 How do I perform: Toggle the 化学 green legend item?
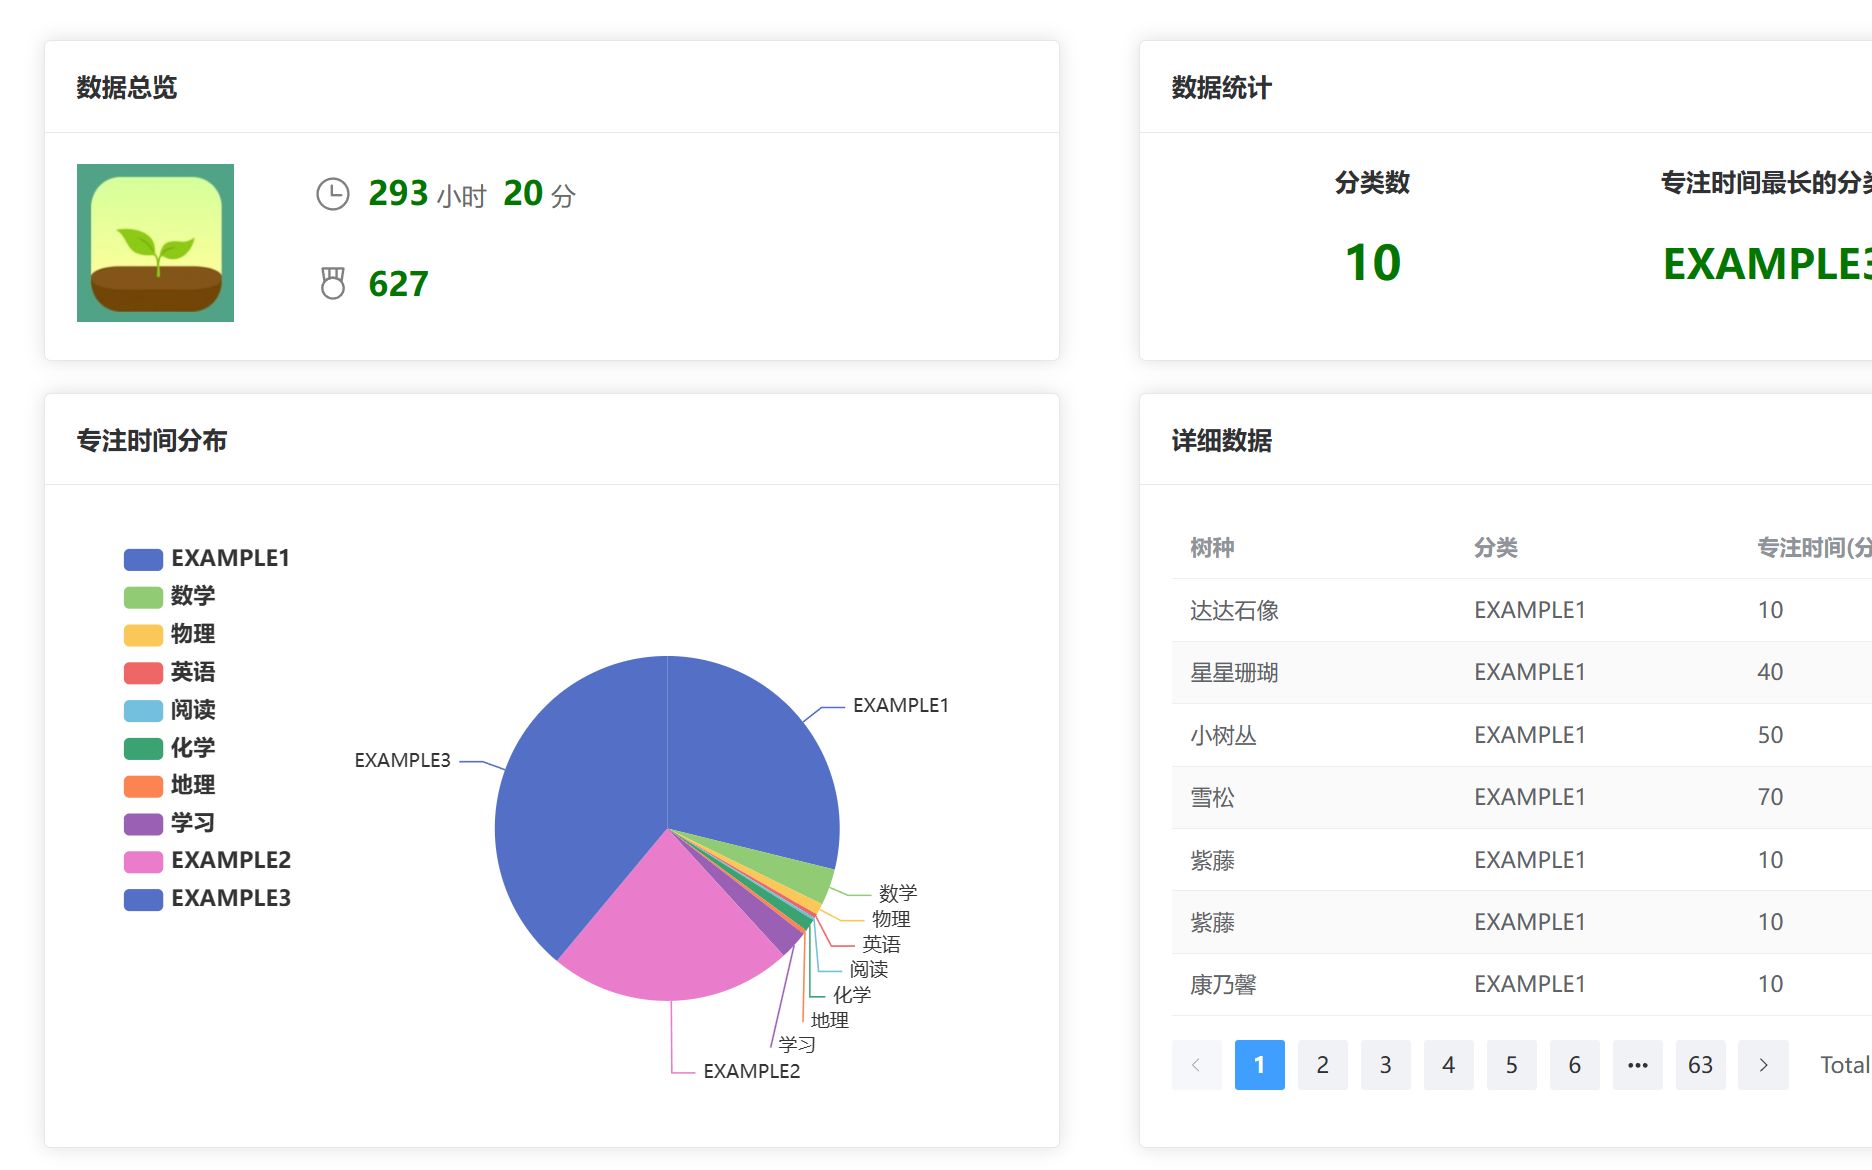(170, 748)
